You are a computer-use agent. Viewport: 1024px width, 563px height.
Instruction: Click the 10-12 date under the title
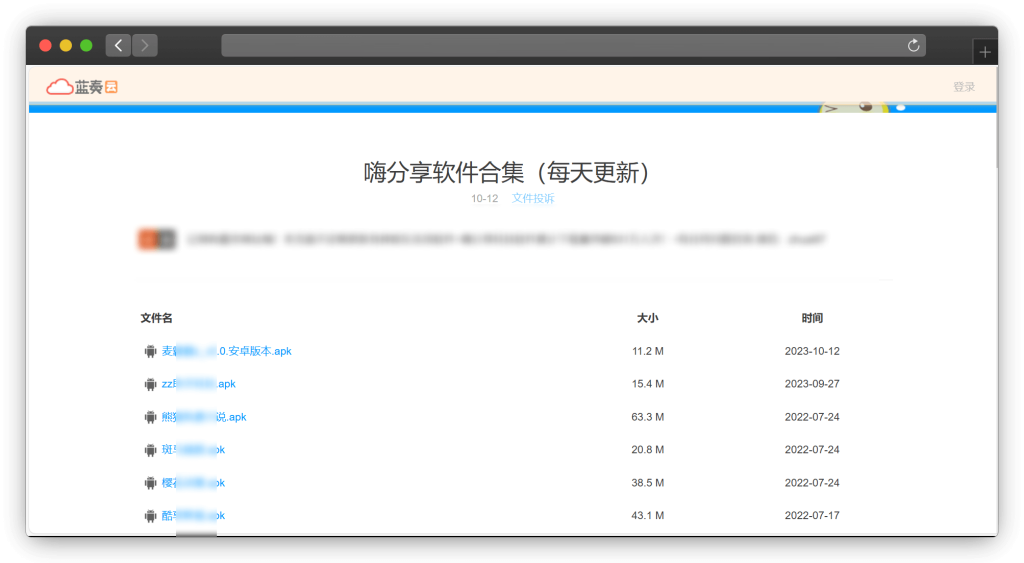pyautogui.click(x=485, y=198)
